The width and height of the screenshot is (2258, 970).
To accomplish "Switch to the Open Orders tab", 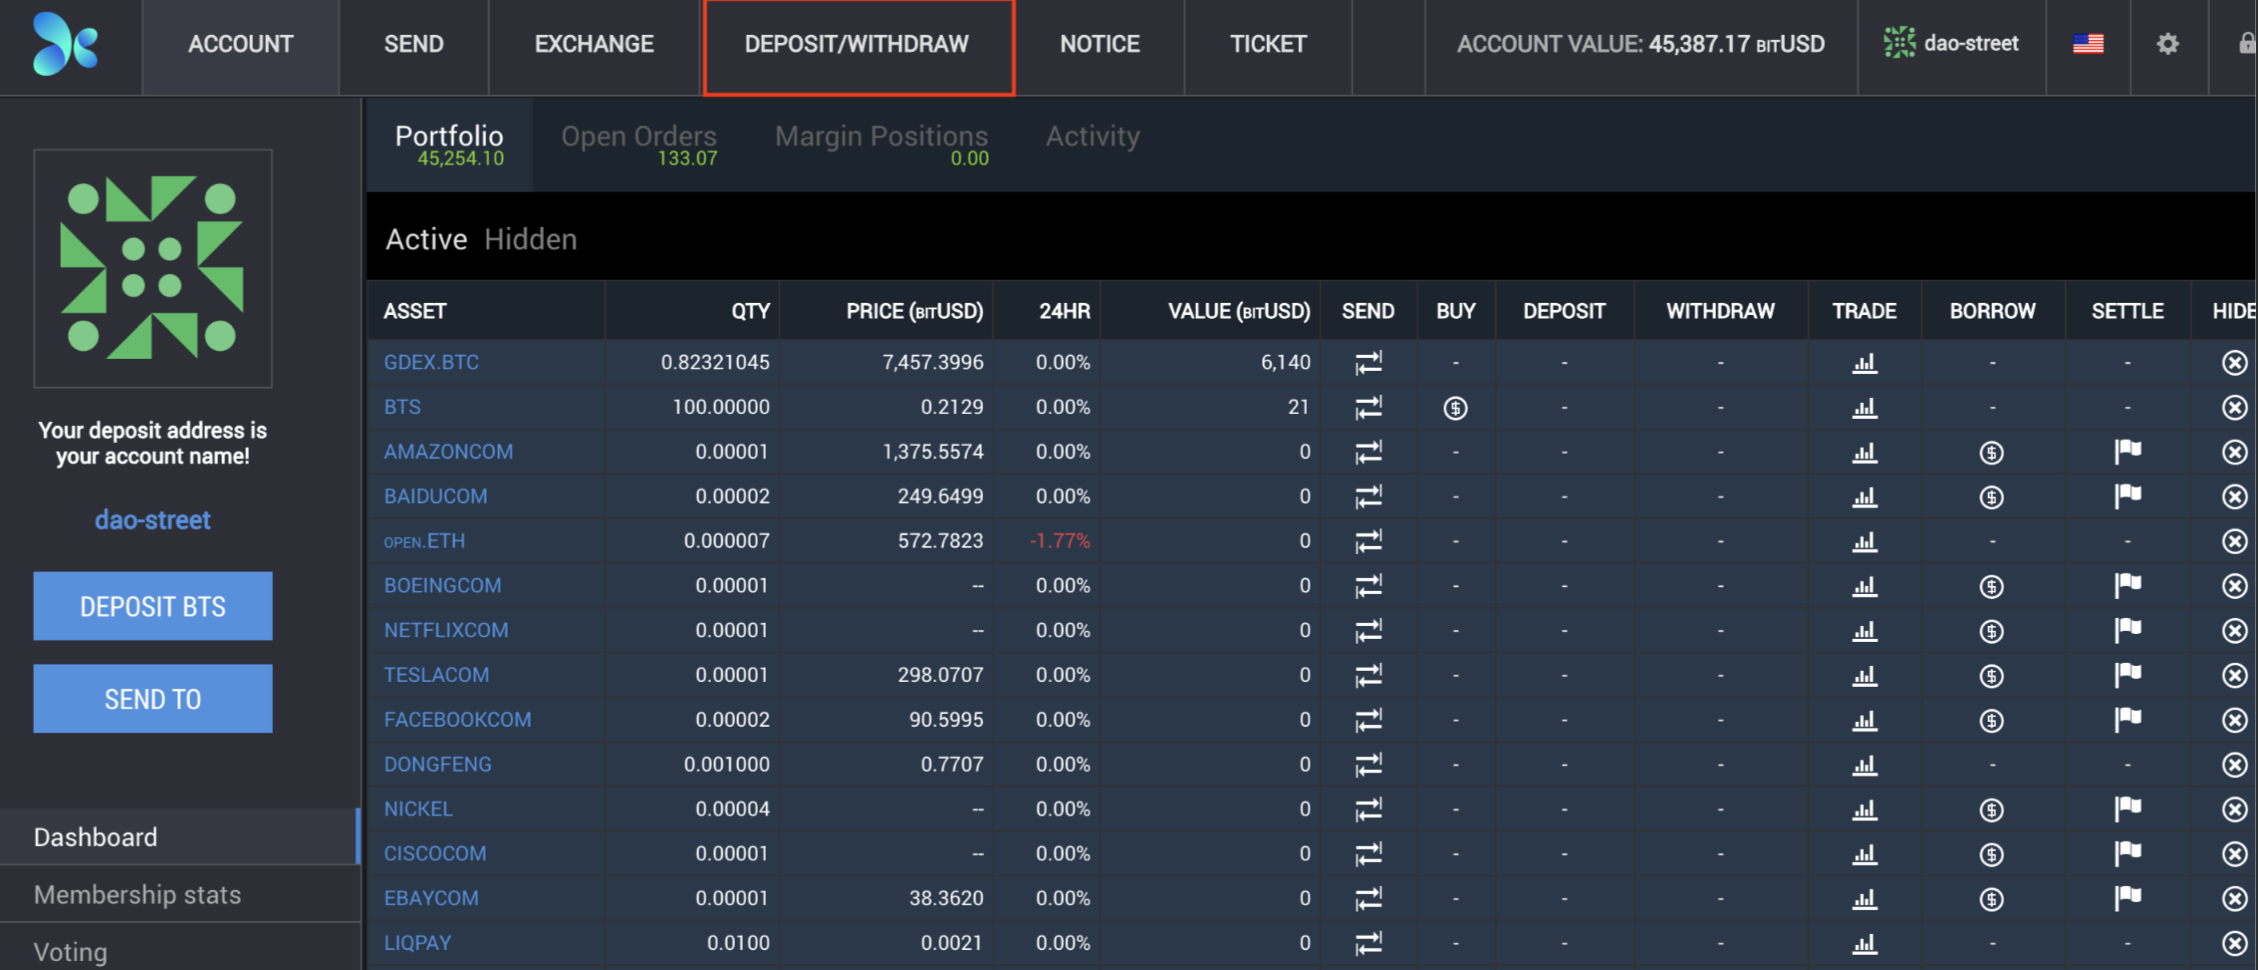I will pyautogui.click(x=639, y=144).
